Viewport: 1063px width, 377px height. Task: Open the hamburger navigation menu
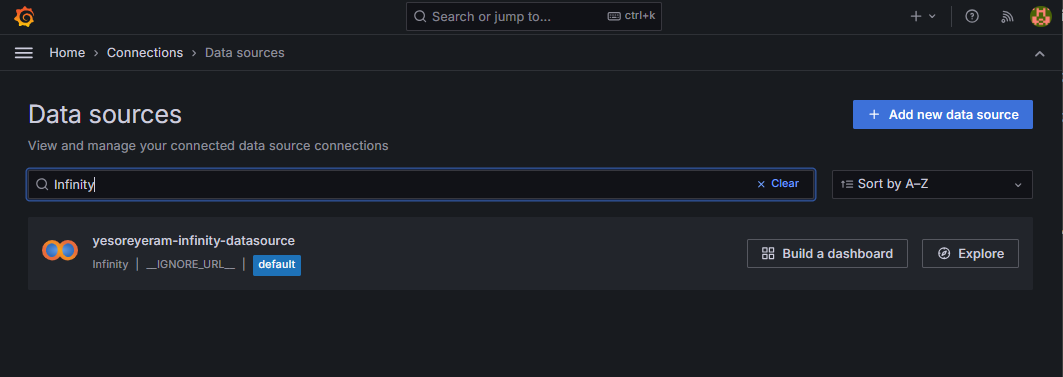[x=24, y=53]
